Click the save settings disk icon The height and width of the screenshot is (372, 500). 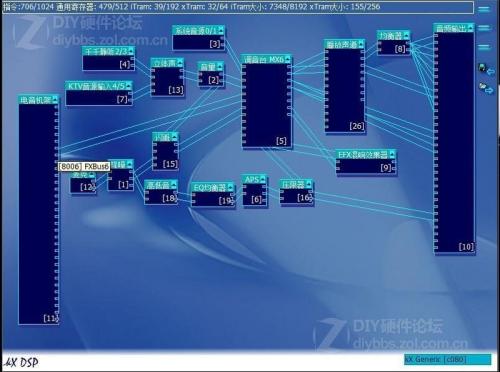[485, 69]
